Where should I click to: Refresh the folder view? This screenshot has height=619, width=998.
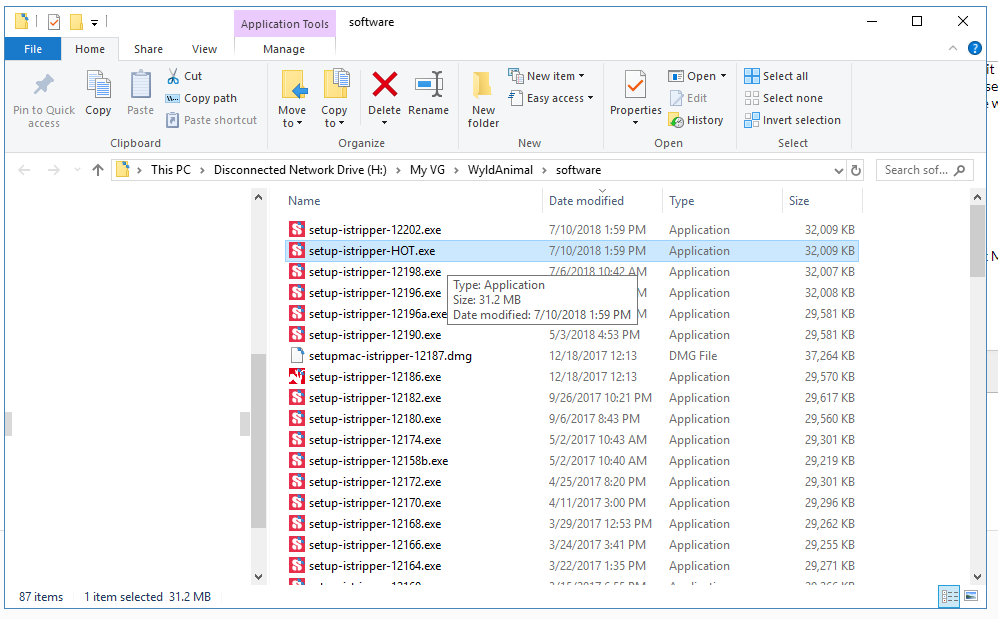[856, 170]
